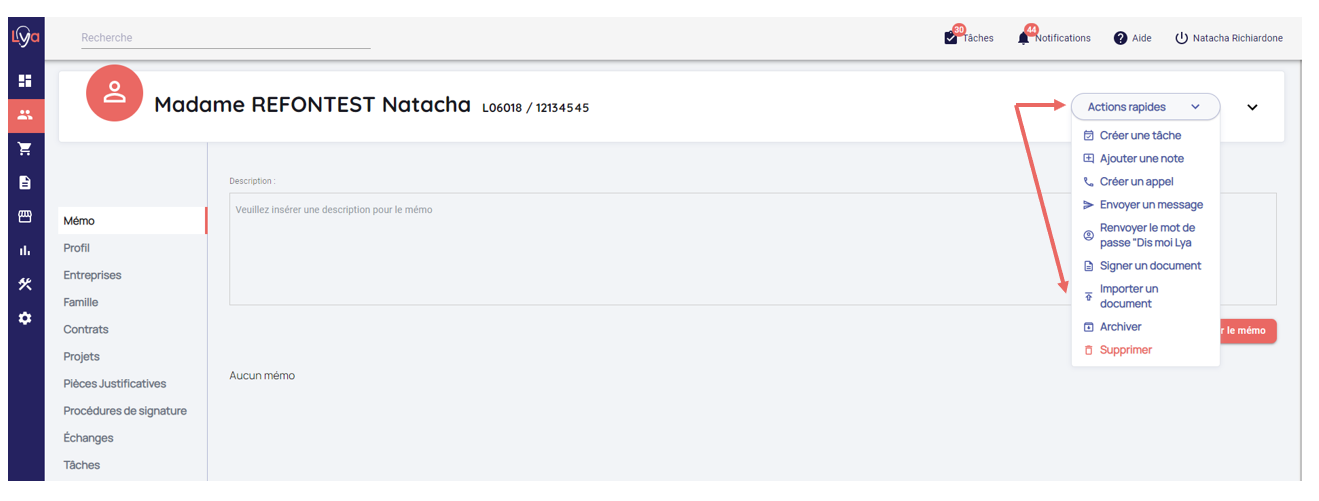Click the Notifications bell icon
Screen dimensions: 1319x501
pos(1024,38)
